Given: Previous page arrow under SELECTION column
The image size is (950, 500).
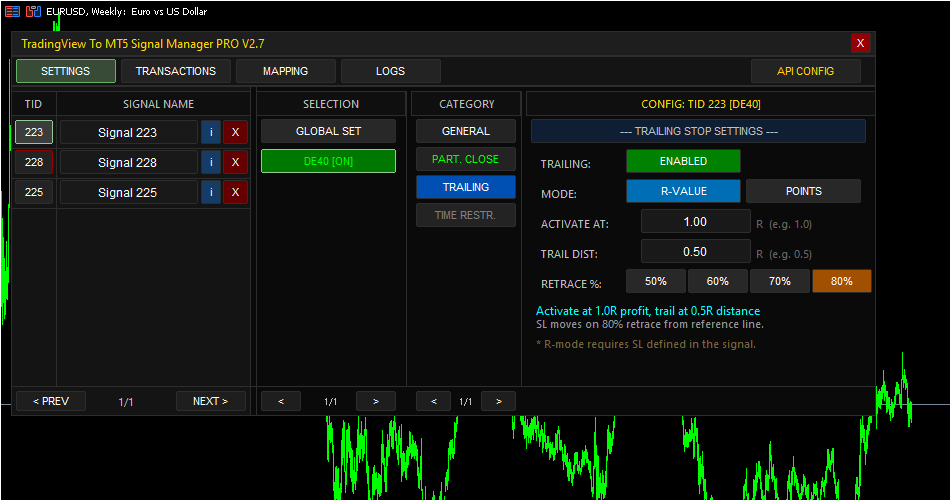Looking at the screenshot, I should 281,401.
